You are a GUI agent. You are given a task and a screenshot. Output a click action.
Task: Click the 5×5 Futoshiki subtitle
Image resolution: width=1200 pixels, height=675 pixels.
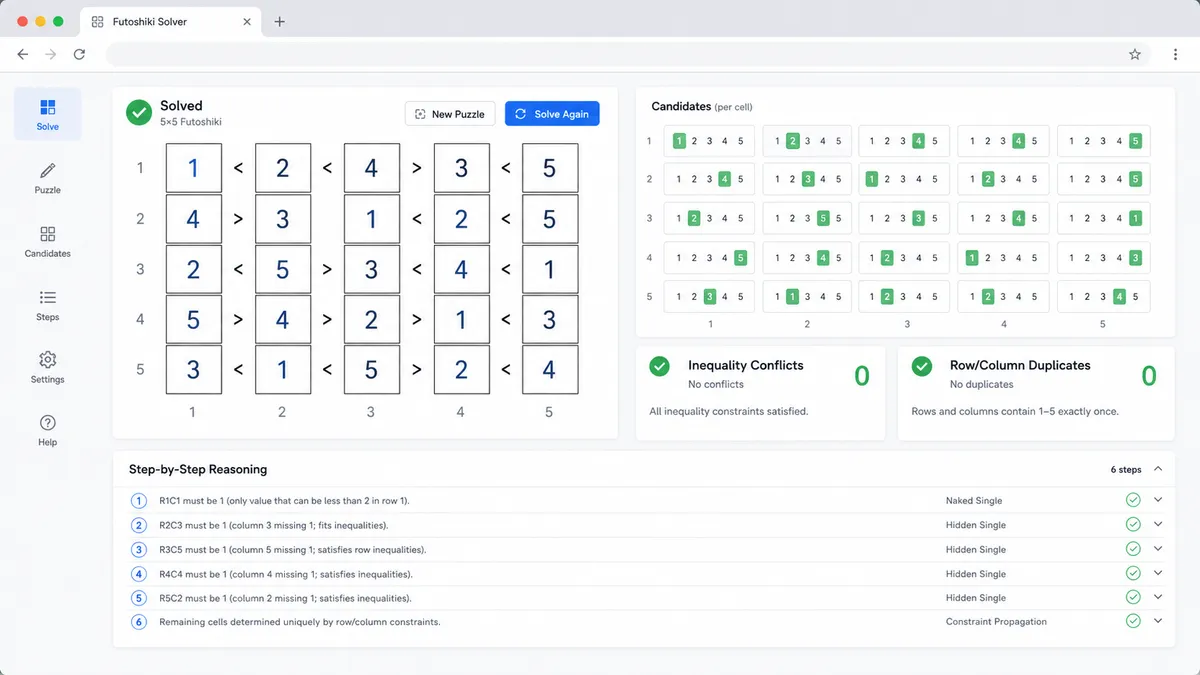191,122
